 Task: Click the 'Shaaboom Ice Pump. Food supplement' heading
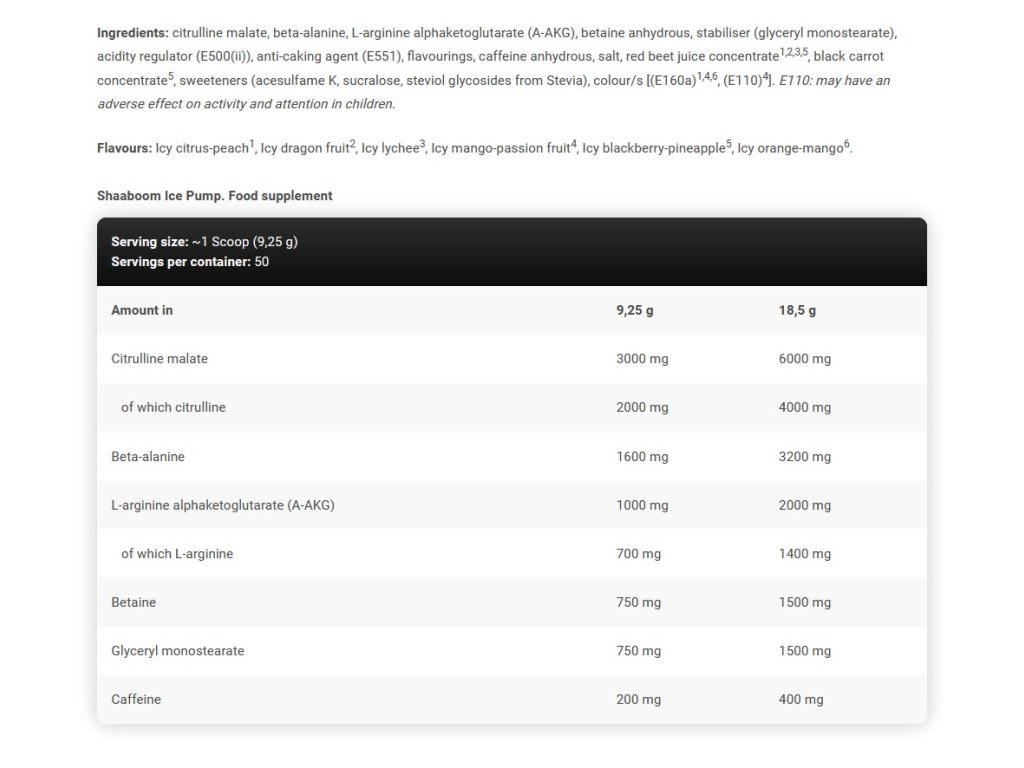(214, 196)
